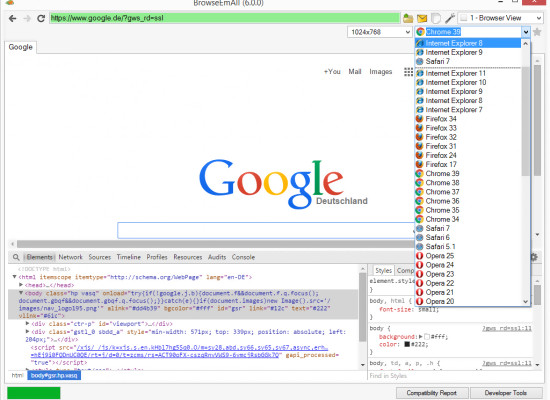Choose Chrome 35 in the list
Viewport: 550px width, 400px height.
[468, 210]
